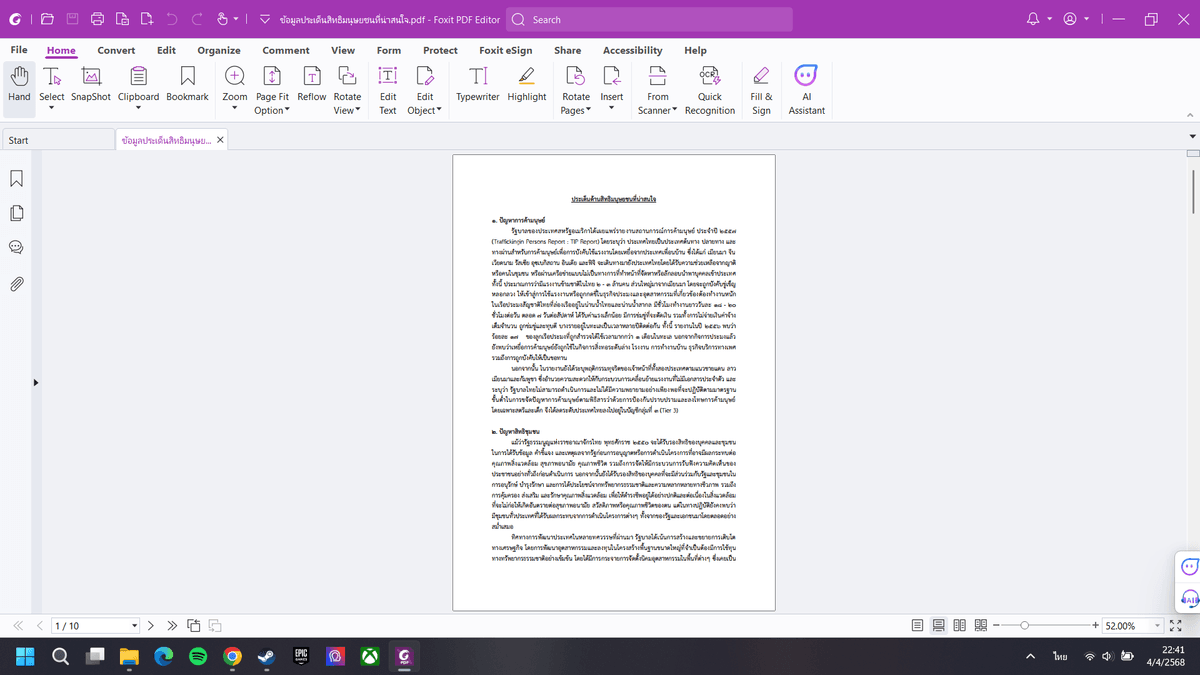1200x675 pixels.
Task: Switch to continuous page view mode
Action: click(x=939, y=625)
